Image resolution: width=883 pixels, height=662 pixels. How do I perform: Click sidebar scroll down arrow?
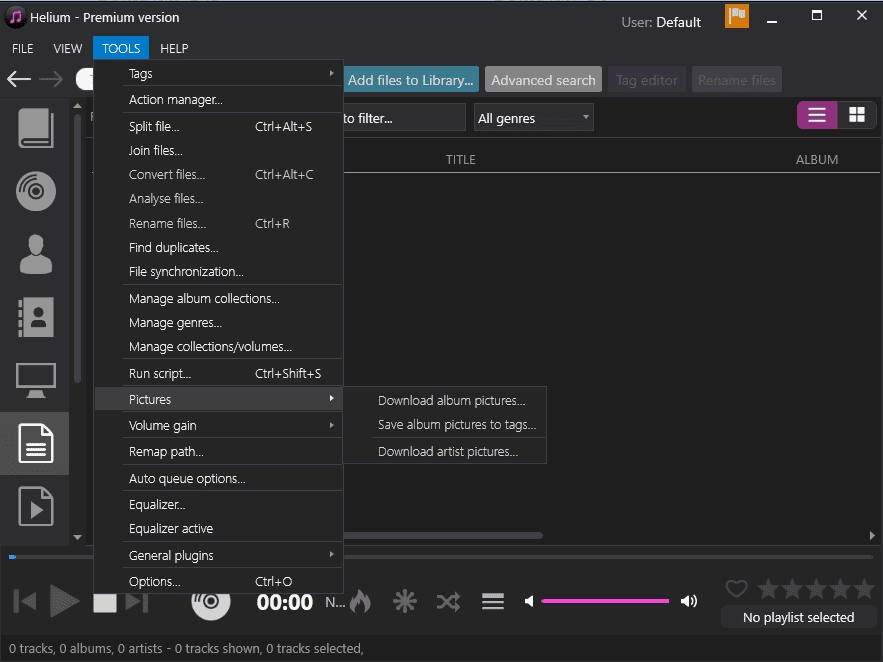(x=78, y=537)
